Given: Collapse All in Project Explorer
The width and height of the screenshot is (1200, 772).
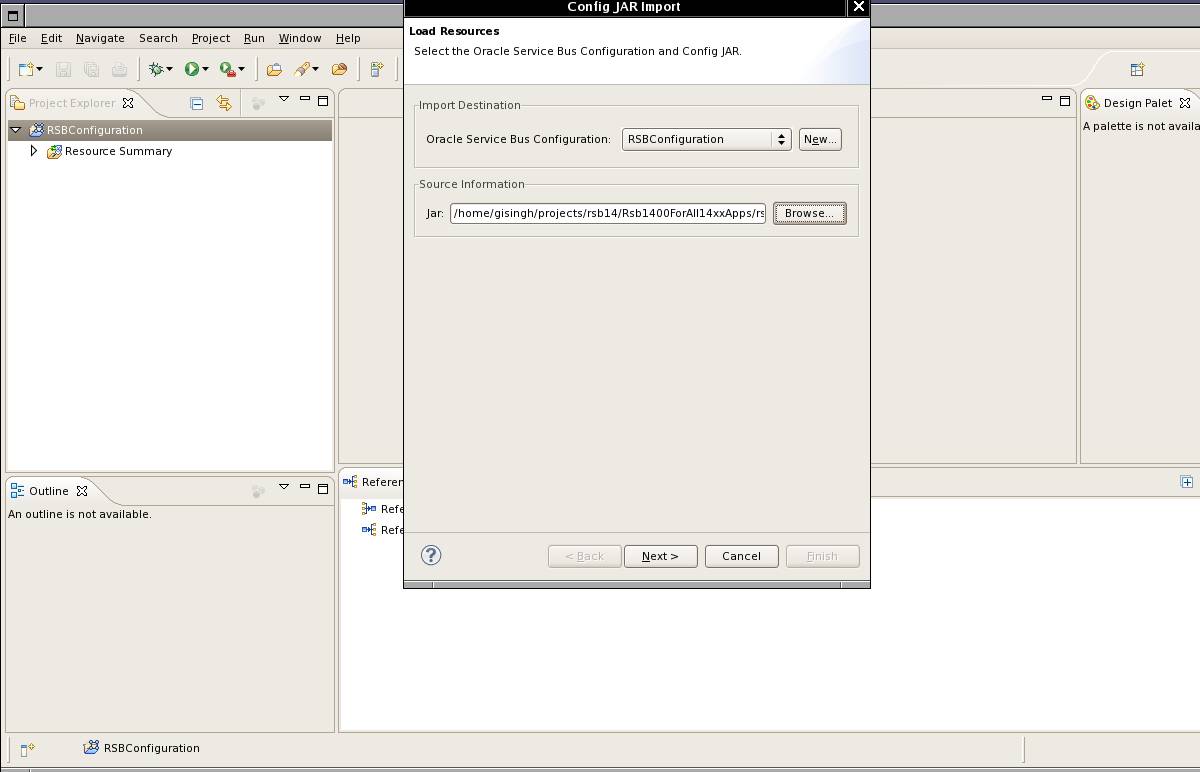Looking at the screenshot, I should pyautogui.click(x=197, y=103).
